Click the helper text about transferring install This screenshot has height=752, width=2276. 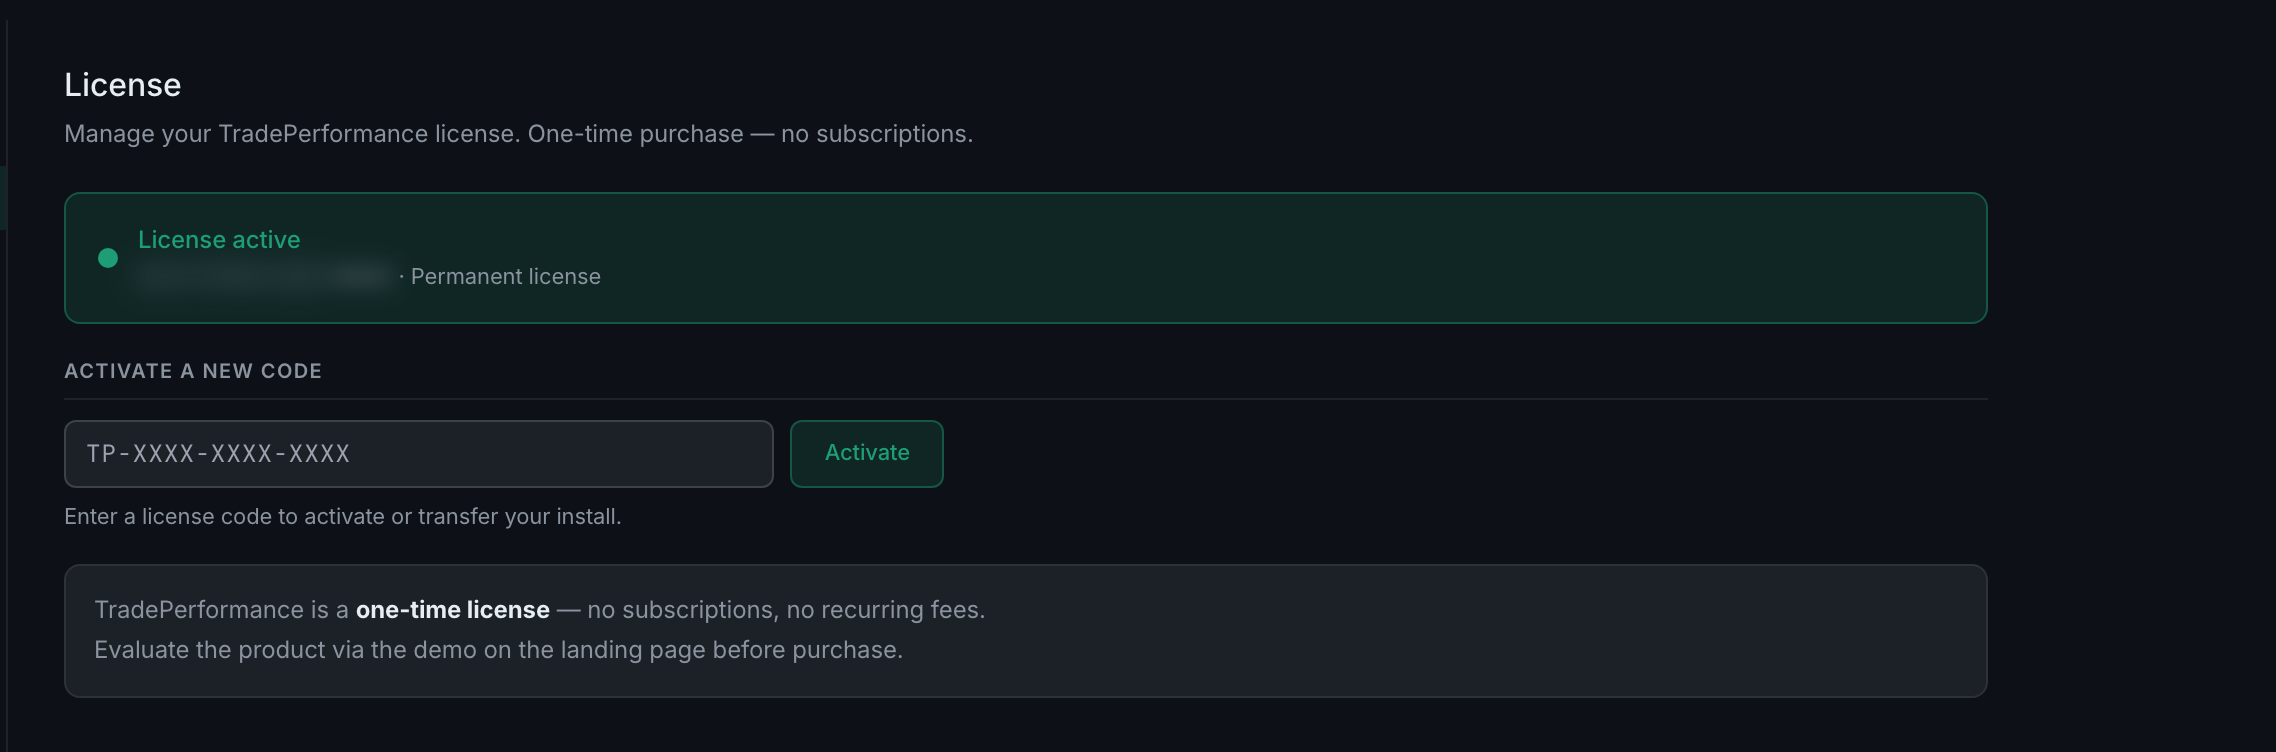pyautogui.click(x=343, y=517)
